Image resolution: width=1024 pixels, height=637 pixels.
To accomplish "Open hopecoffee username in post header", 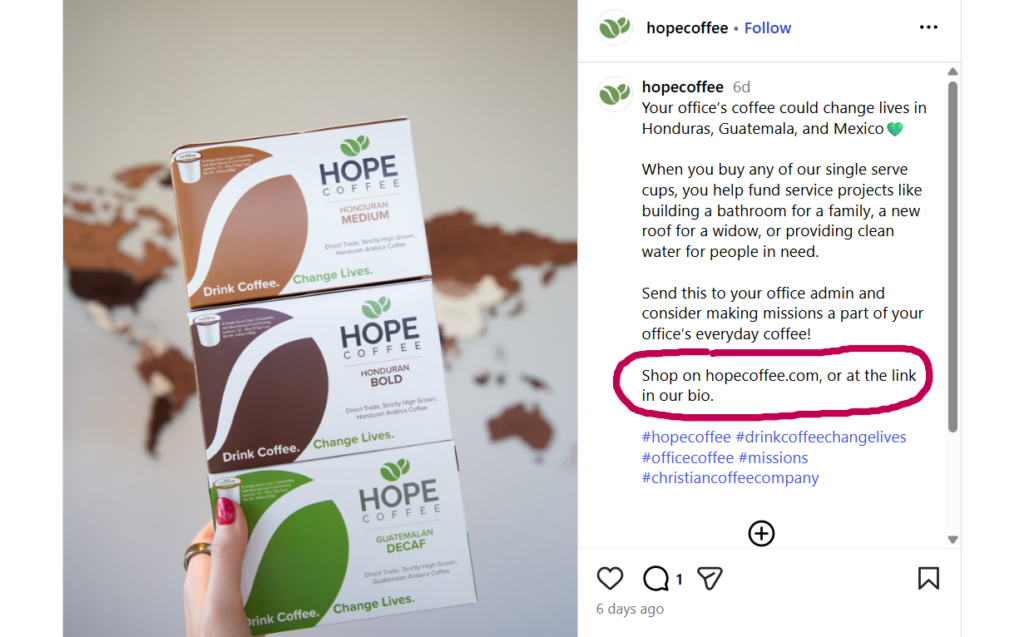I will 687,28.
